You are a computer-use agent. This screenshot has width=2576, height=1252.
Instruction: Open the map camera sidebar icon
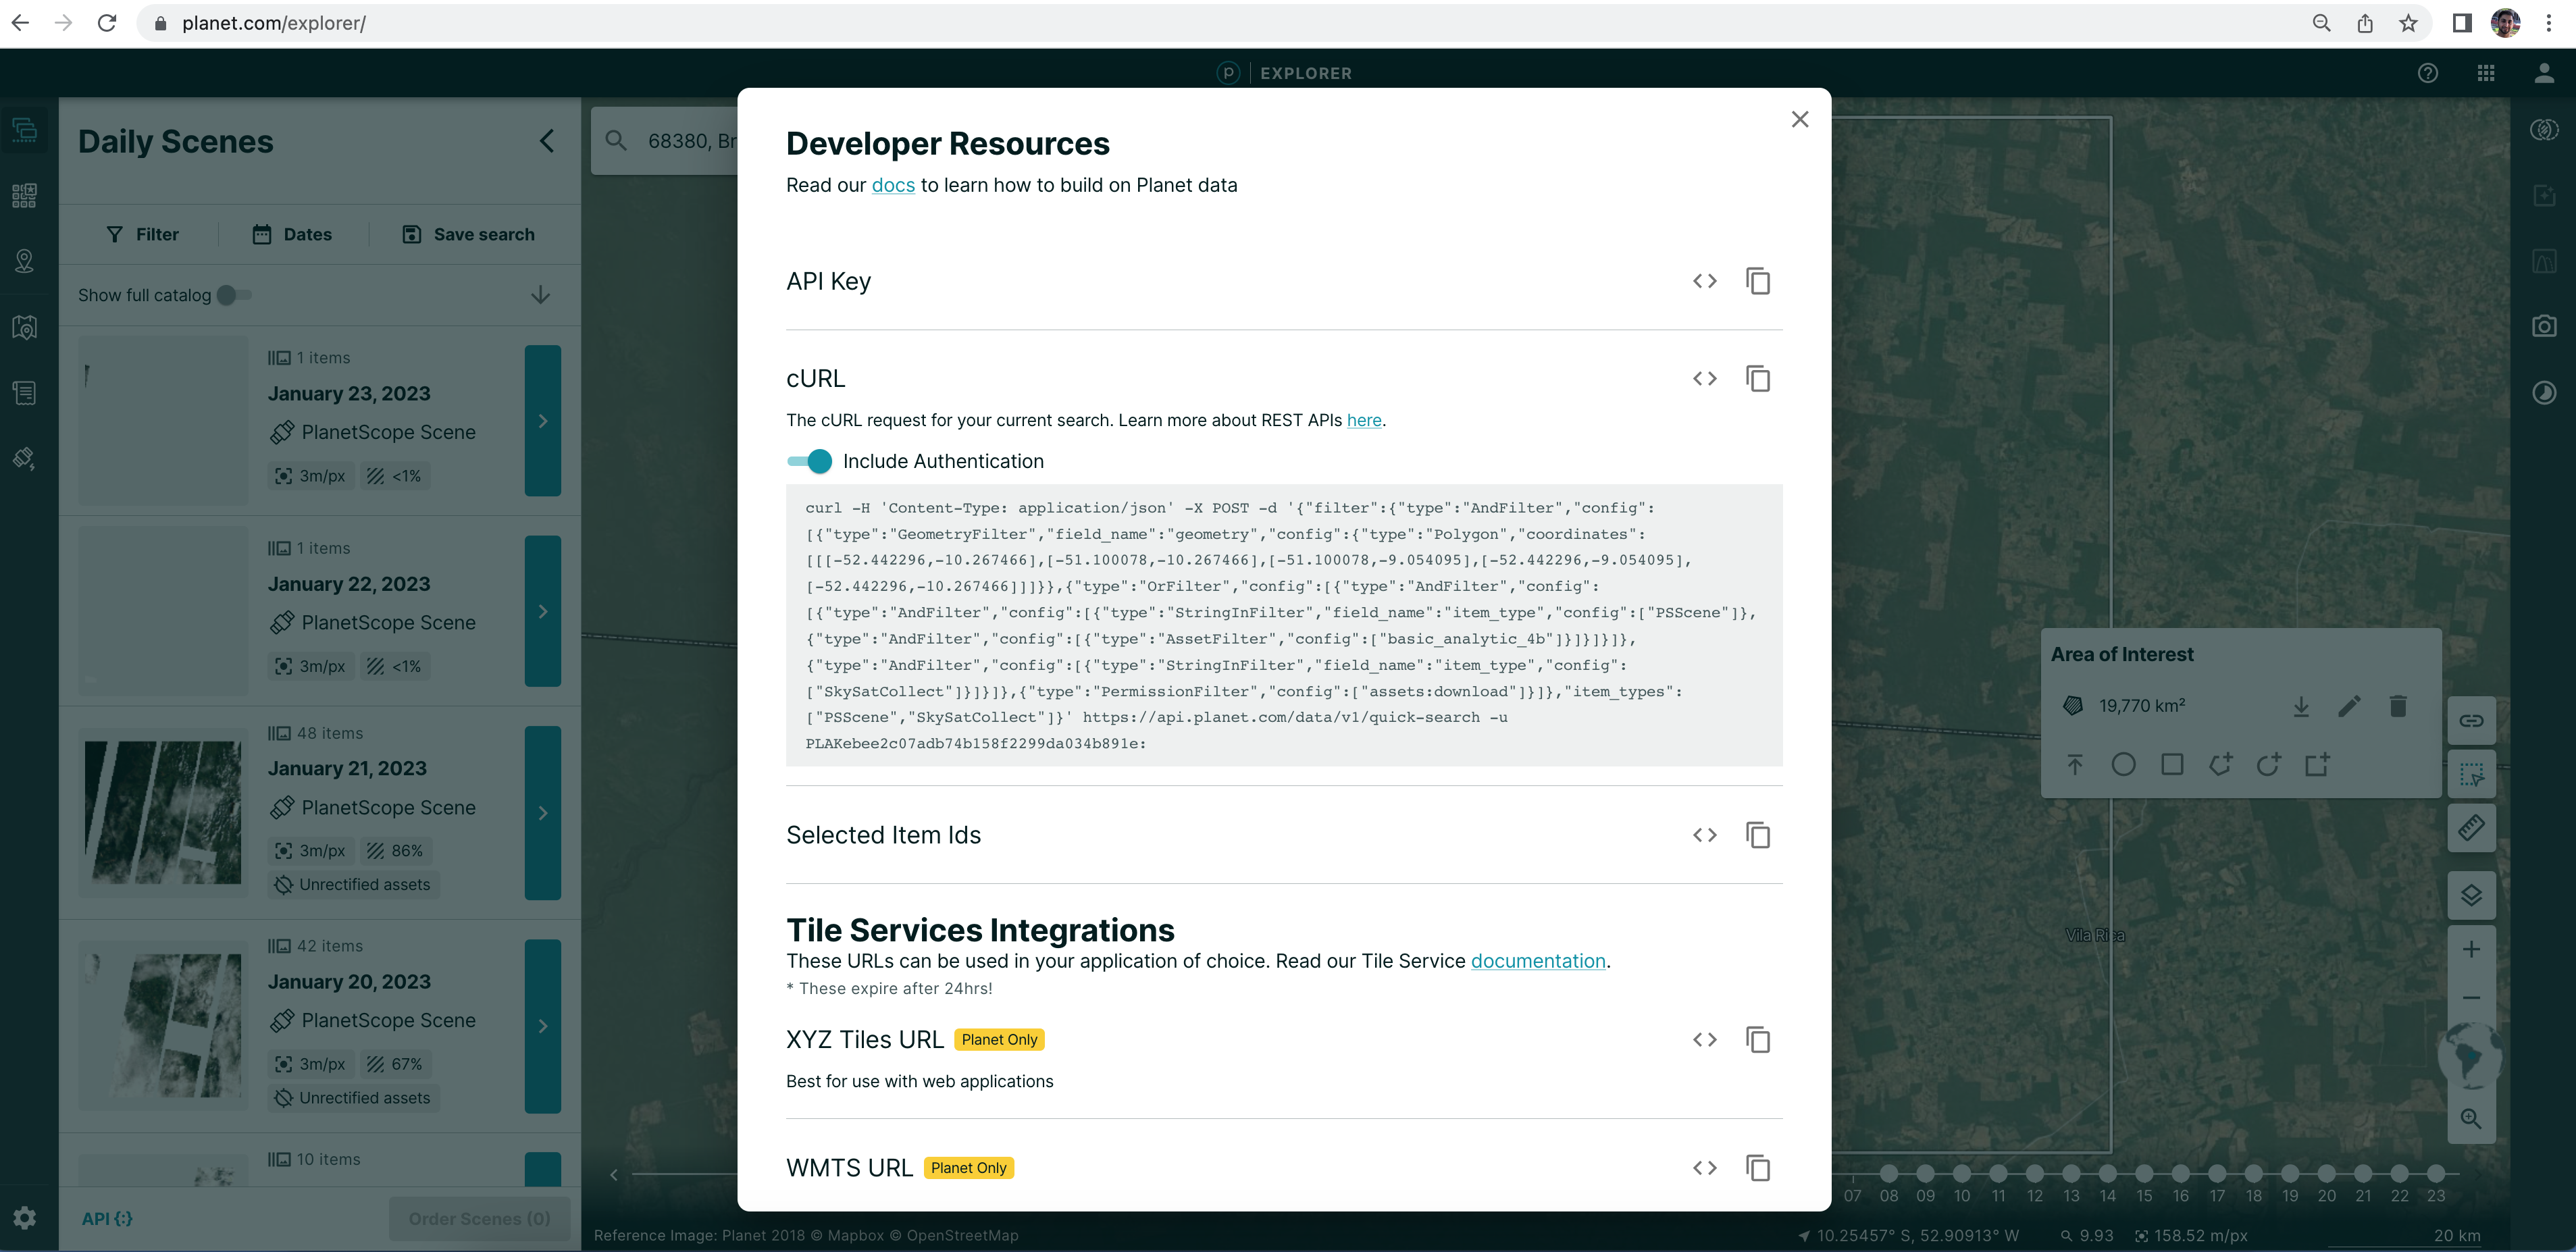pos(25,327)
